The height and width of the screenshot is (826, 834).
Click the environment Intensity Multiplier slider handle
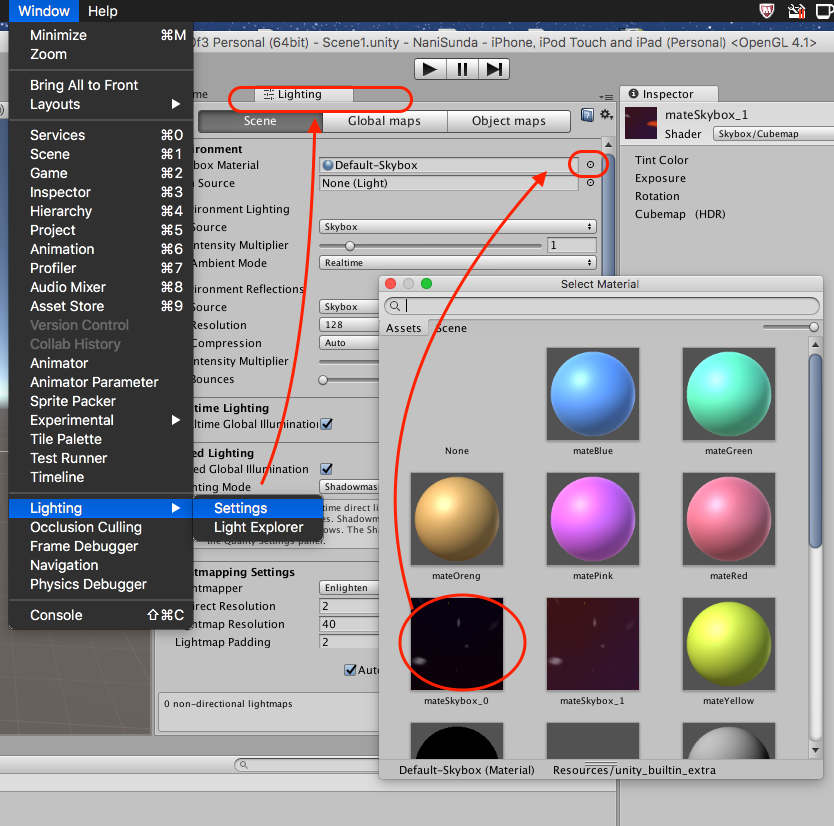(x=349, y=246)
